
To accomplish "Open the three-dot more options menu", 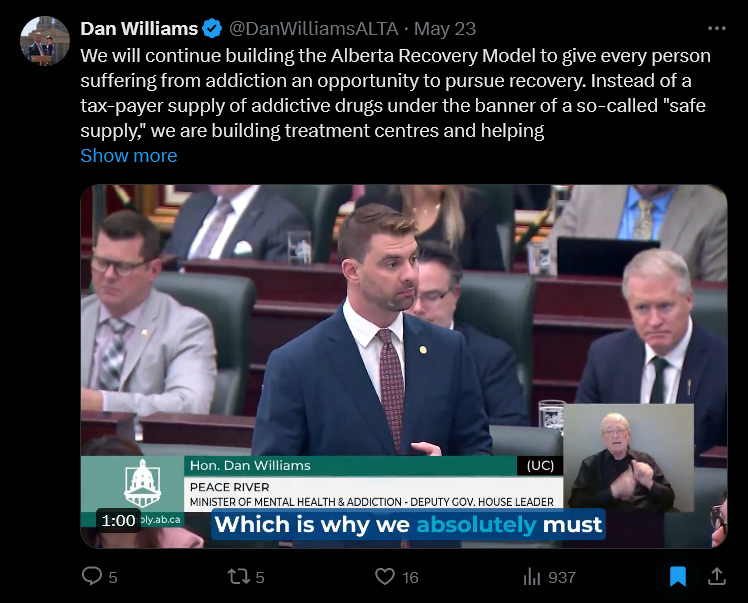I will [x=717, y=29].
